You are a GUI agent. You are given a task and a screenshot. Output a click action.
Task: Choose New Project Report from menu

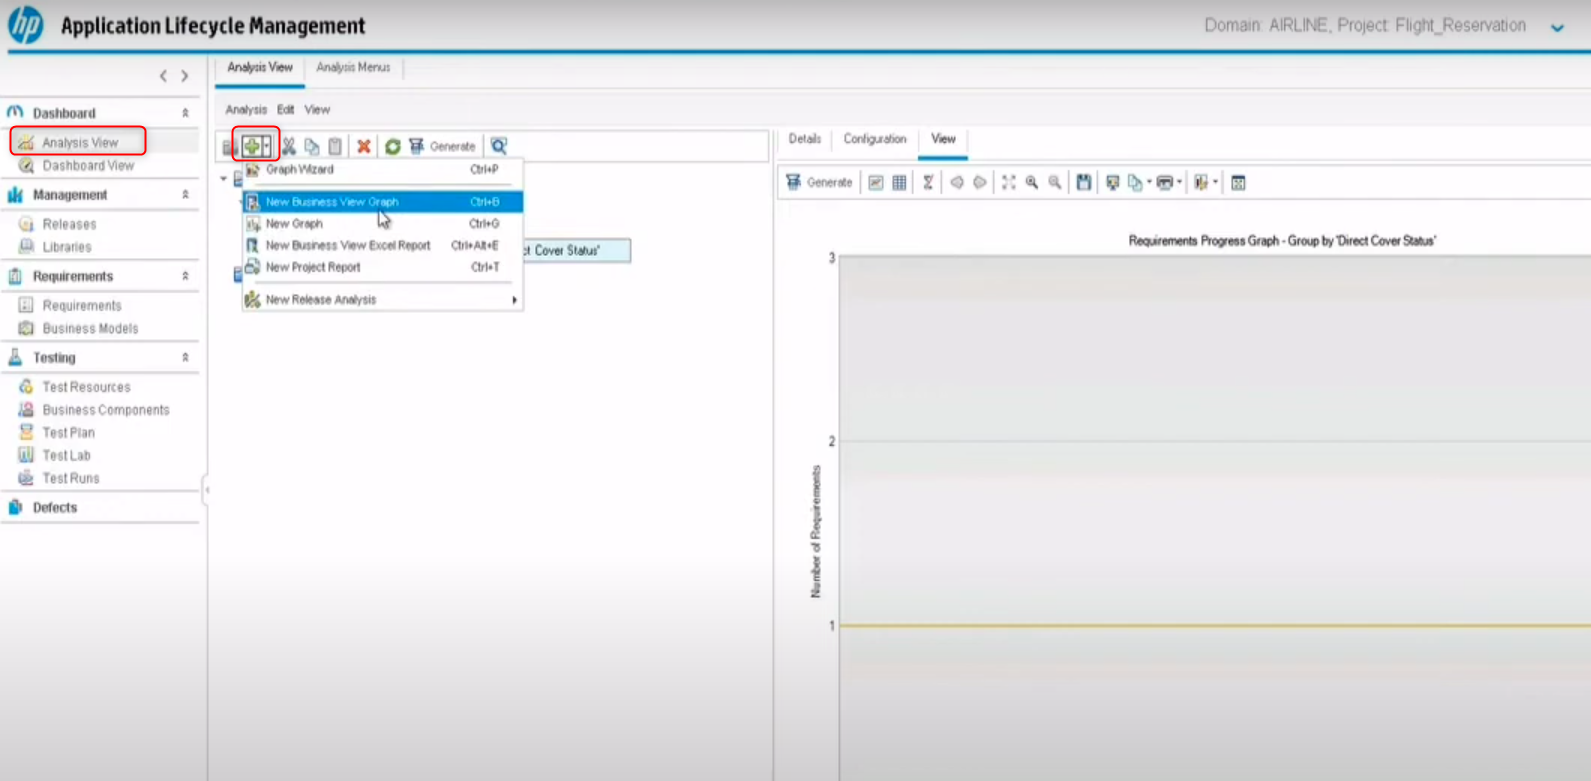[x=313, y=267]
